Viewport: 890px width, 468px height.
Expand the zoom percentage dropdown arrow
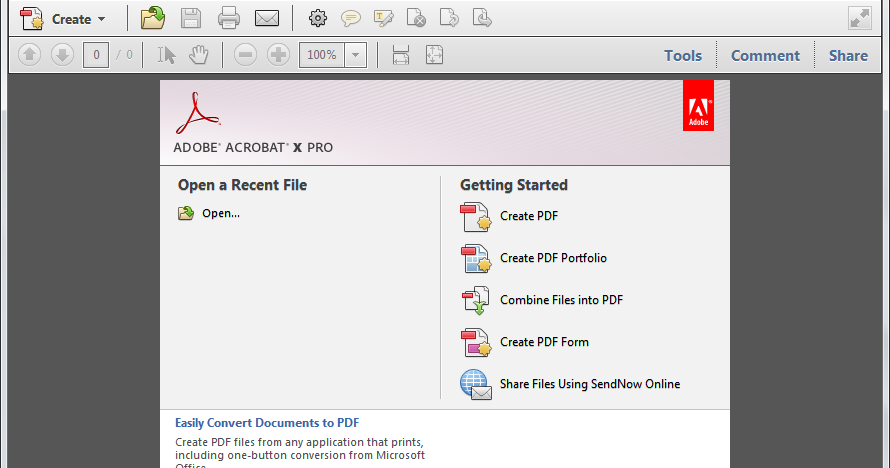tap(355, 55)
